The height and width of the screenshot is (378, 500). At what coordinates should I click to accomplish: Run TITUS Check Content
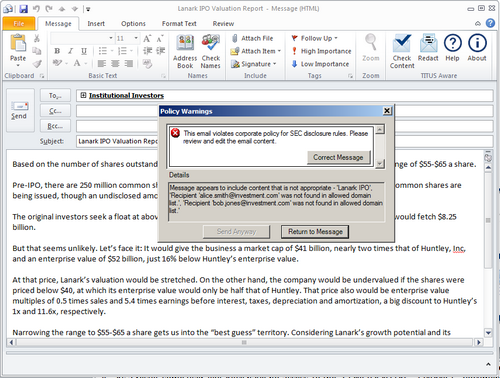coord(402,52)
